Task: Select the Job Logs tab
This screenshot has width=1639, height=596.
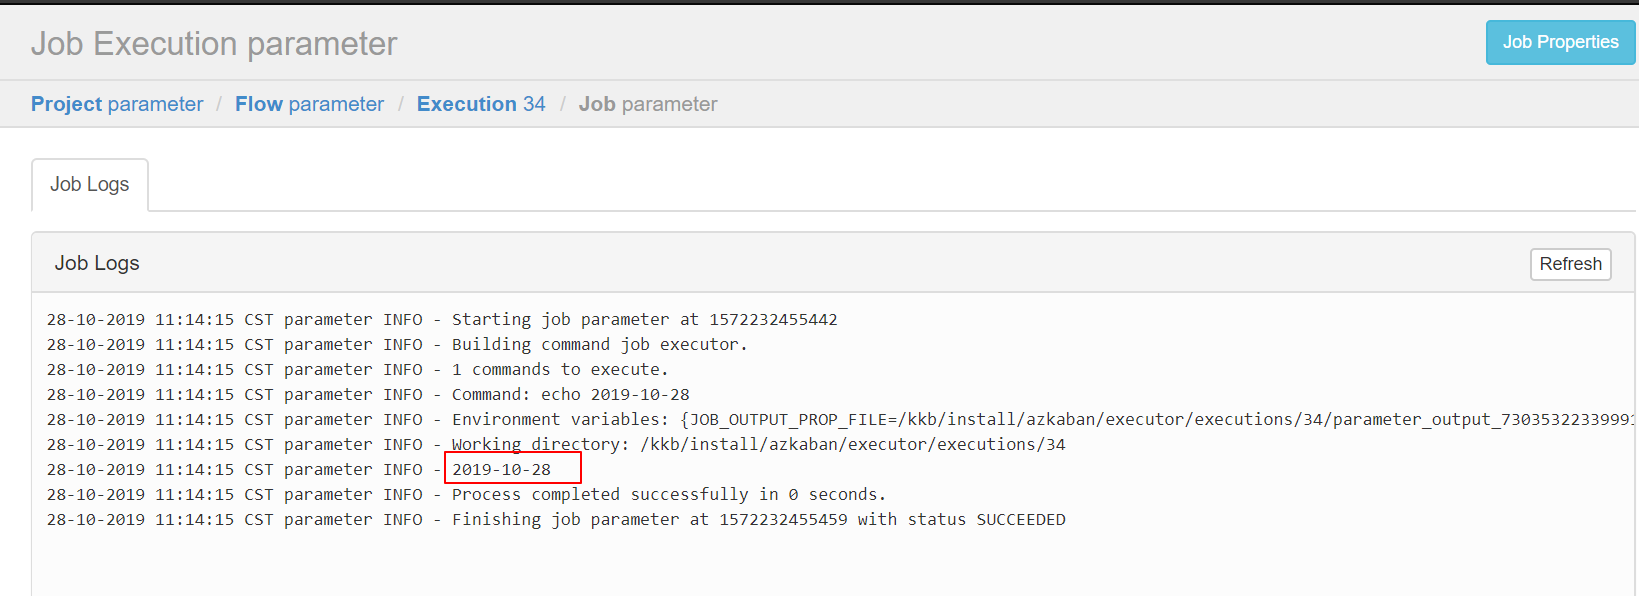Action: pyautogui.click(x=90, y=184)
